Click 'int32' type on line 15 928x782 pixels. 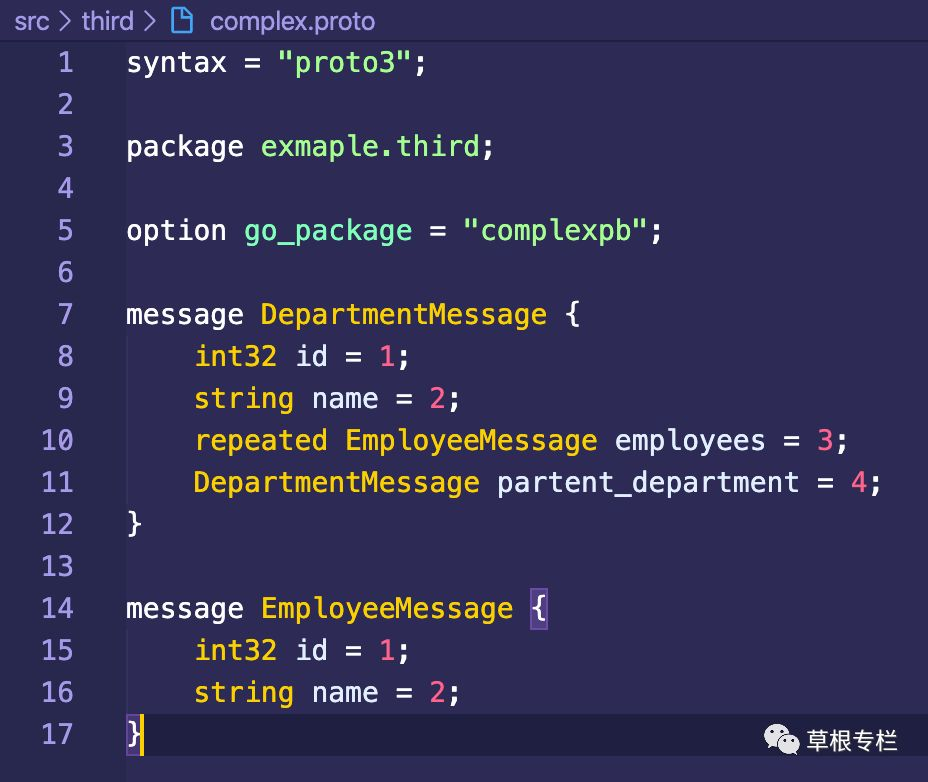pyautogui.click(x=236, y=651)
